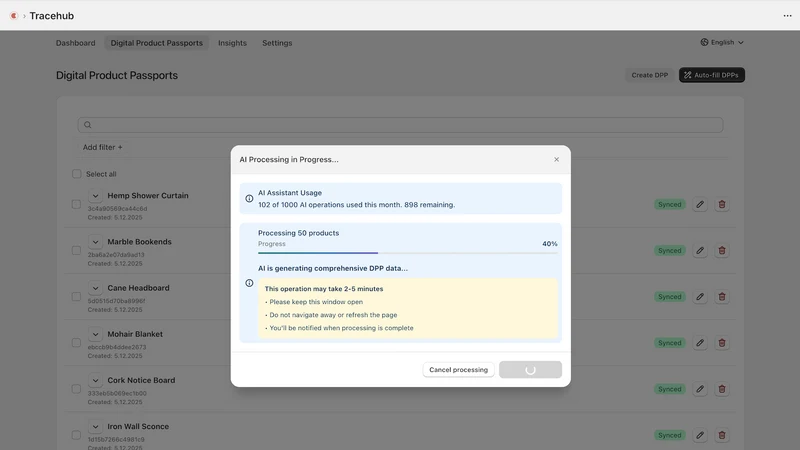
Task: Click the Synced badge for Cork Notice Board
Action: 669,389
